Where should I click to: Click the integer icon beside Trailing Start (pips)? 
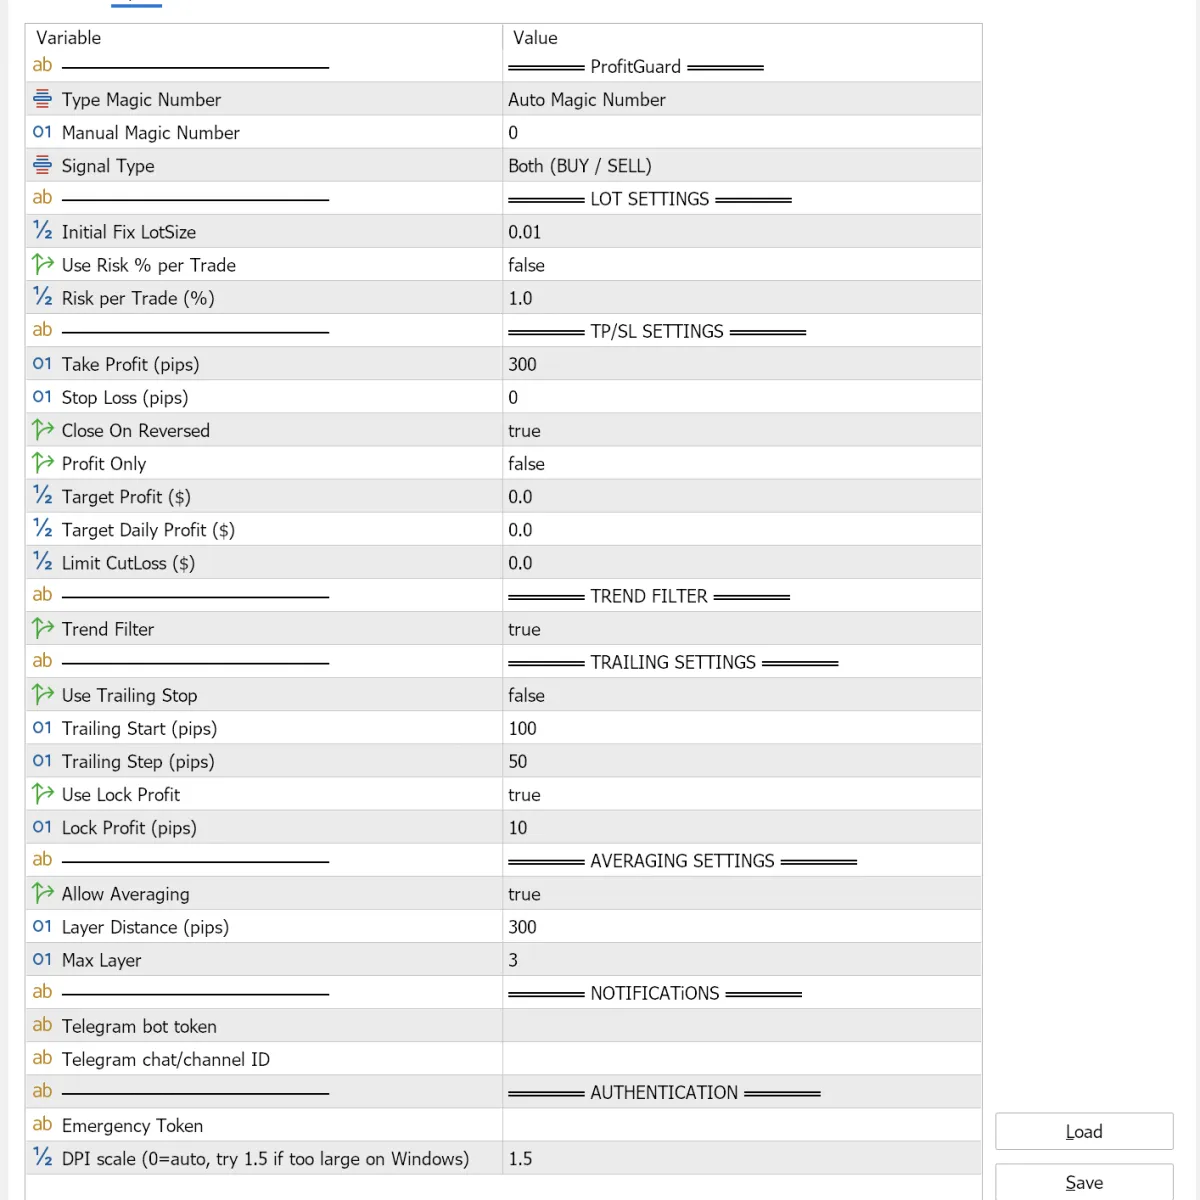pyautogui.click(x=42, y=728)
